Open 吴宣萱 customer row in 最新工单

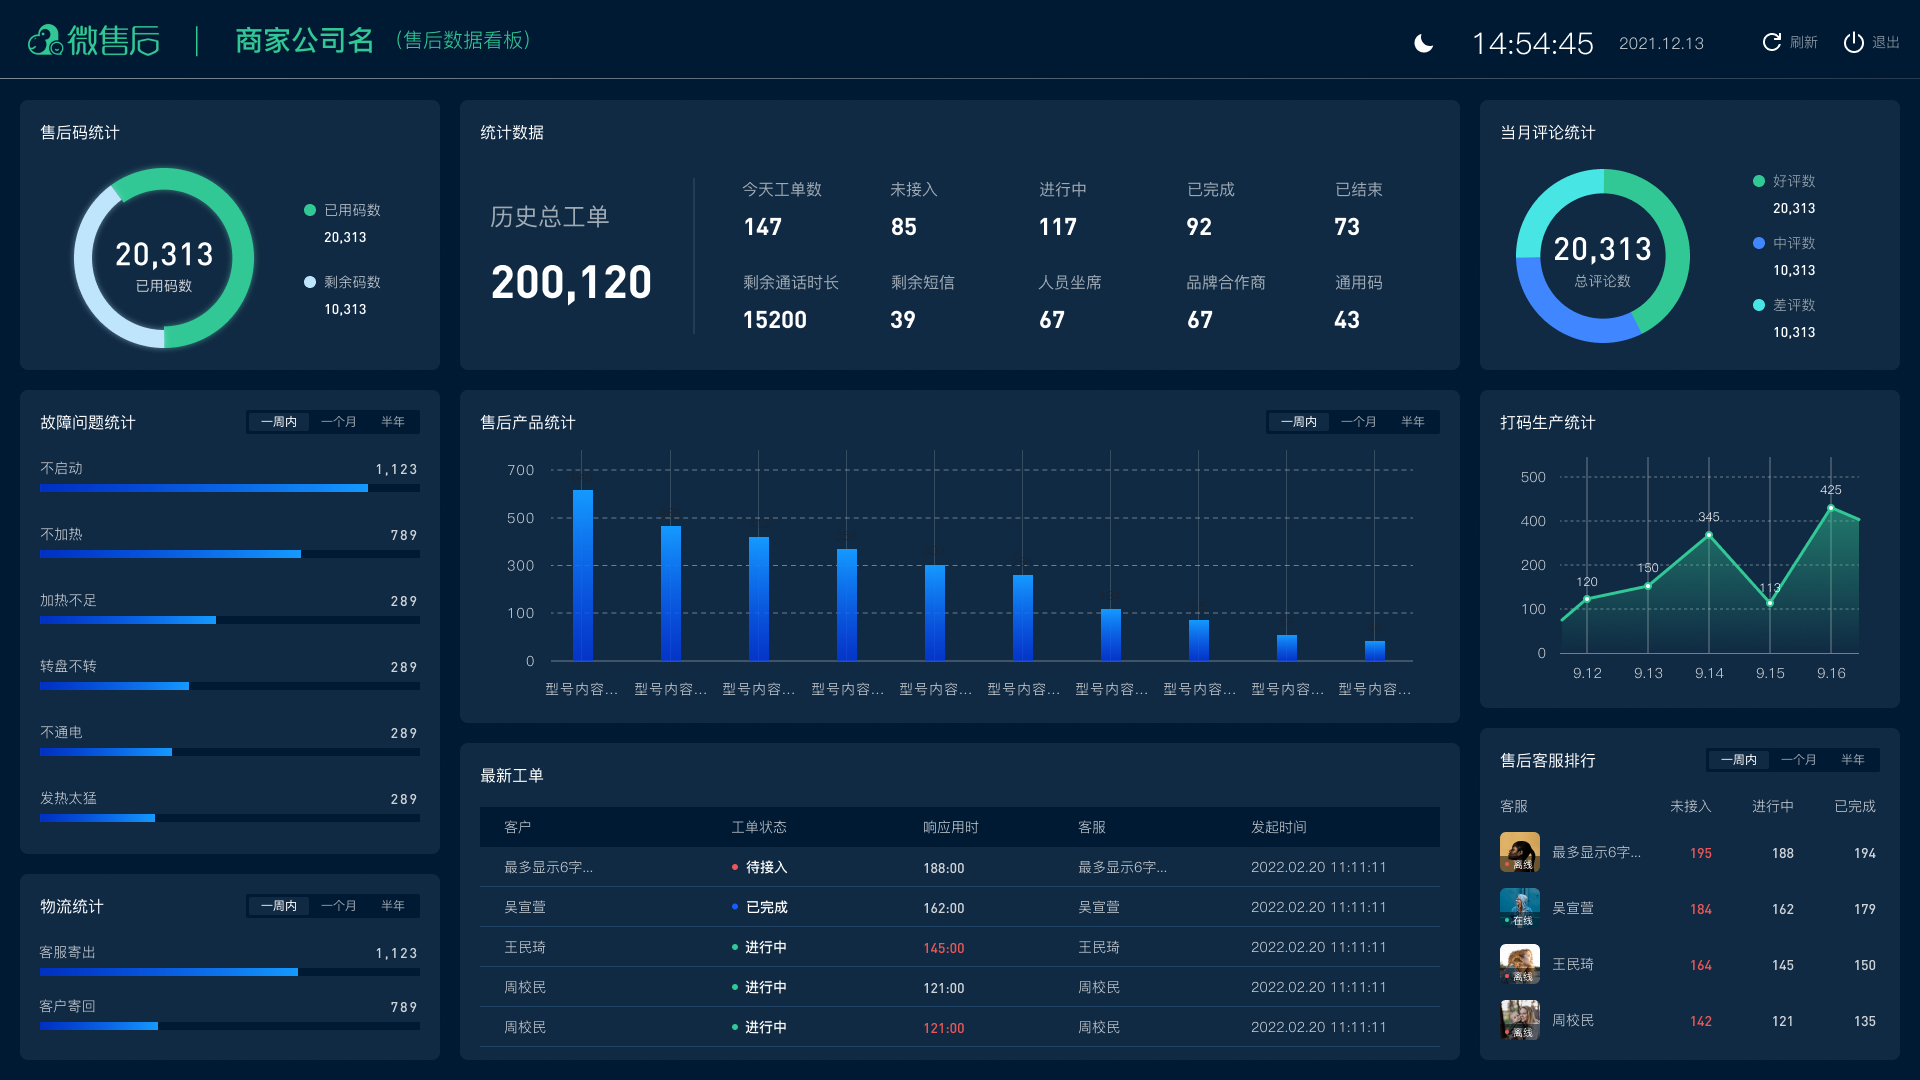(525, 907)
